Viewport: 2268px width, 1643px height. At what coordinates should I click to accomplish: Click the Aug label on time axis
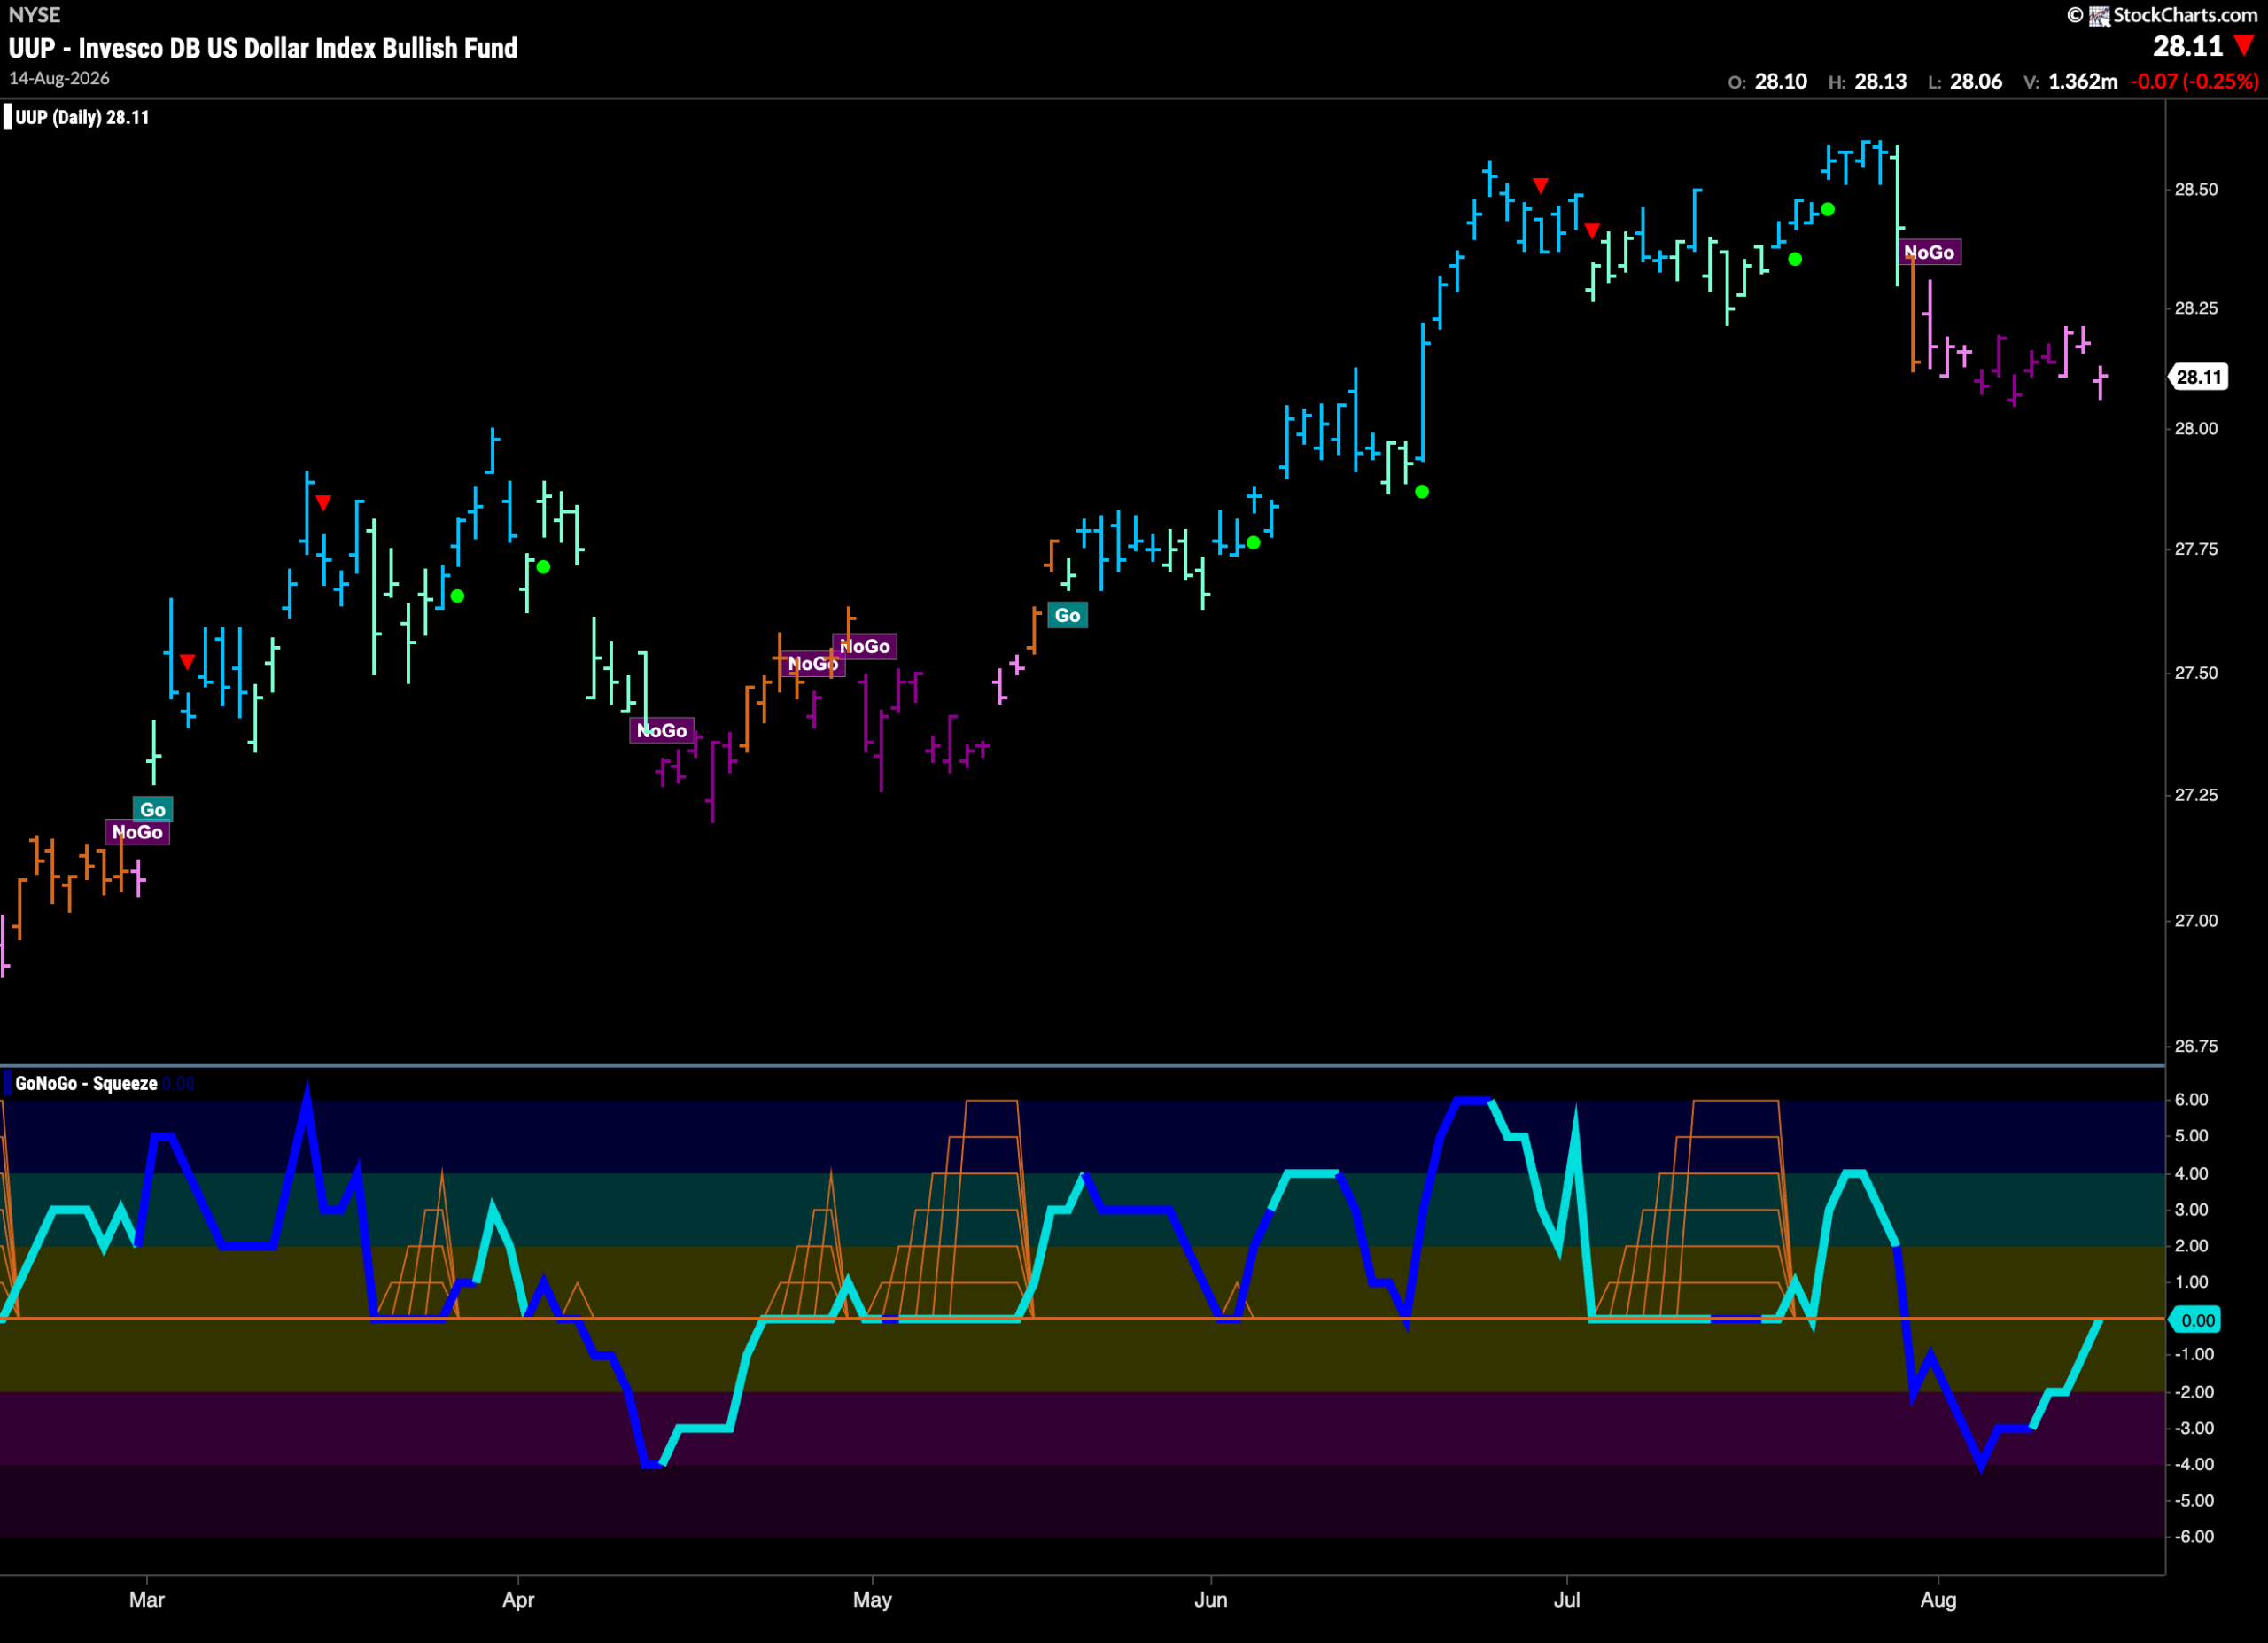pos(1938,1599)
